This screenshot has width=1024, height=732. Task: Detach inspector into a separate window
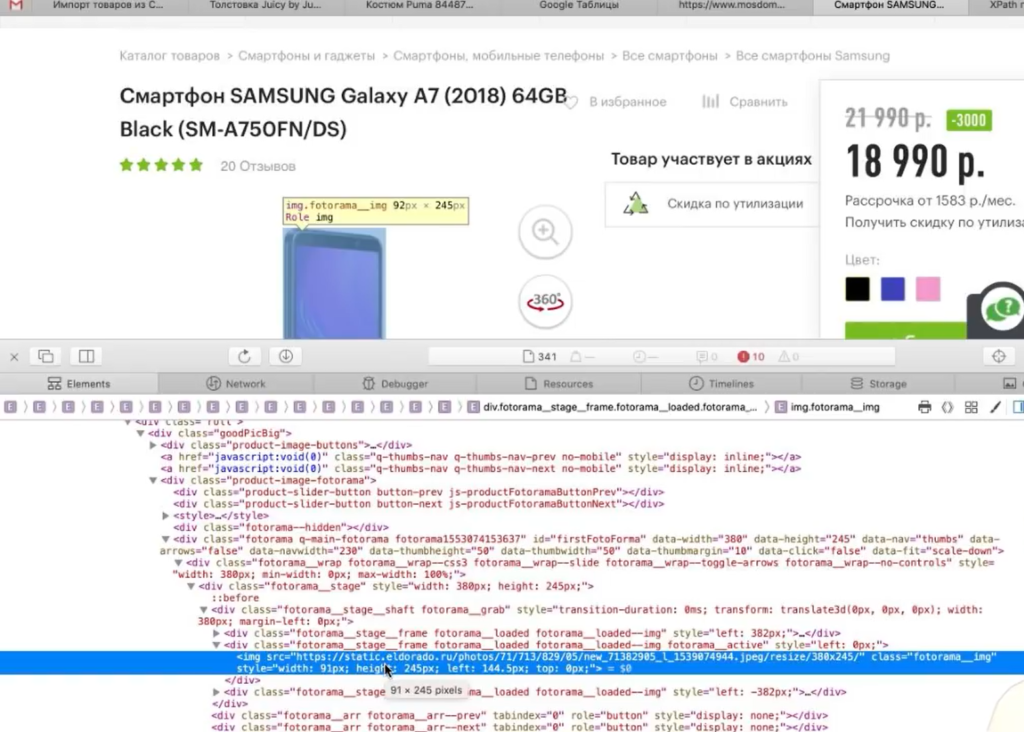(x=46, y=356)
